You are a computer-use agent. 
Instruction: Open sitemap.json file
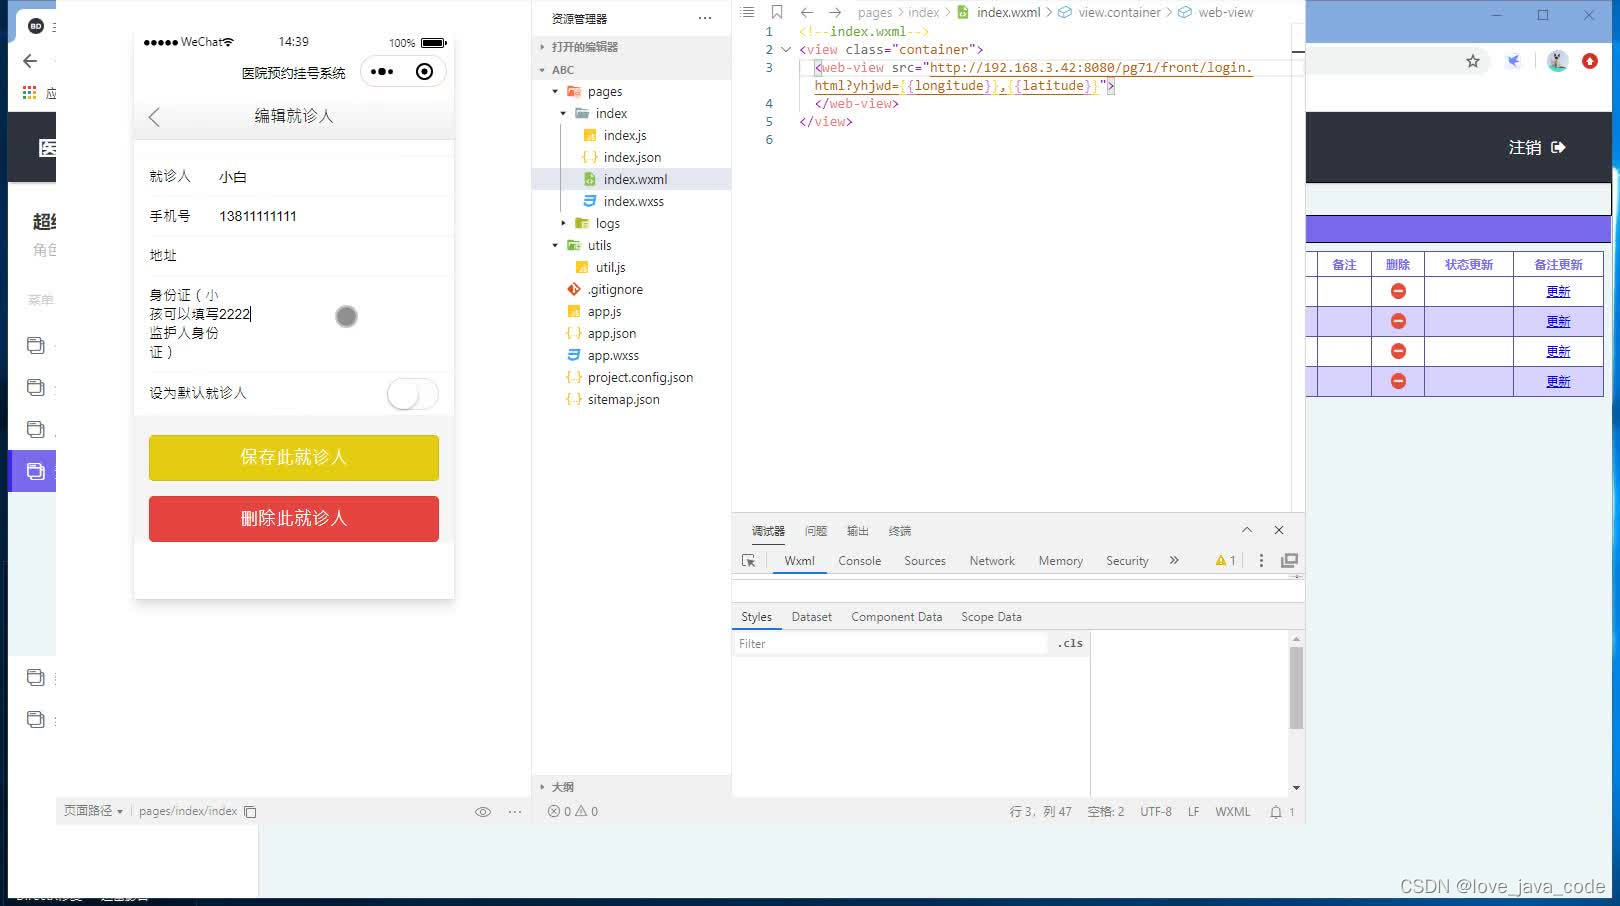click(623, 400)
